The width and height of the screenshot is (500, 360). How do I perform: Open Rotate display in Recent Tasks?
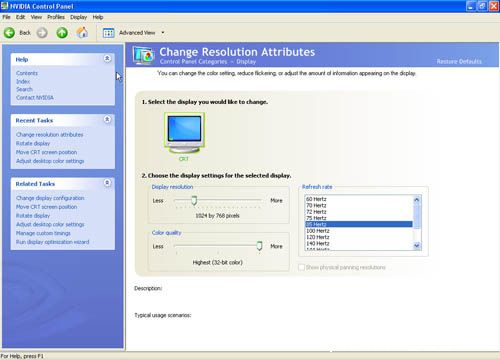(x=33, y=143)
